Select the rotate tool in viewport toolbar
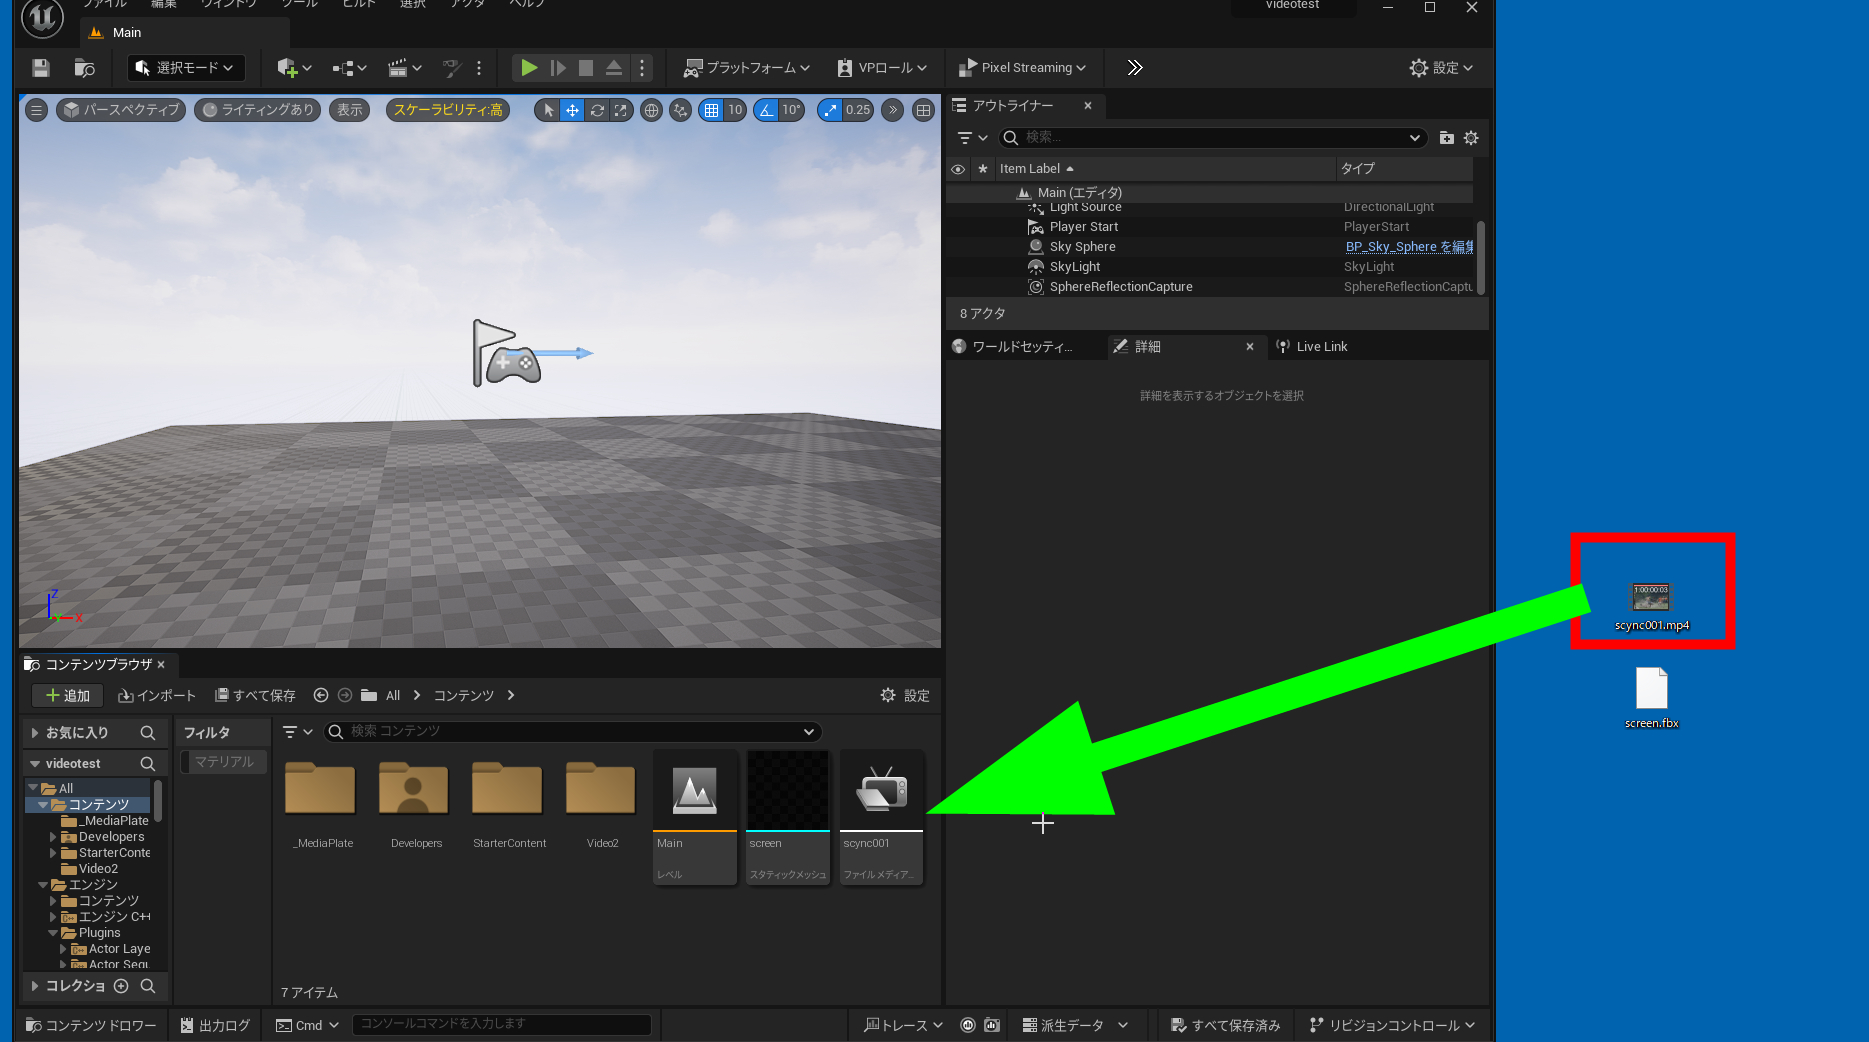The image size is (1869, 1042). pos(597,110)
